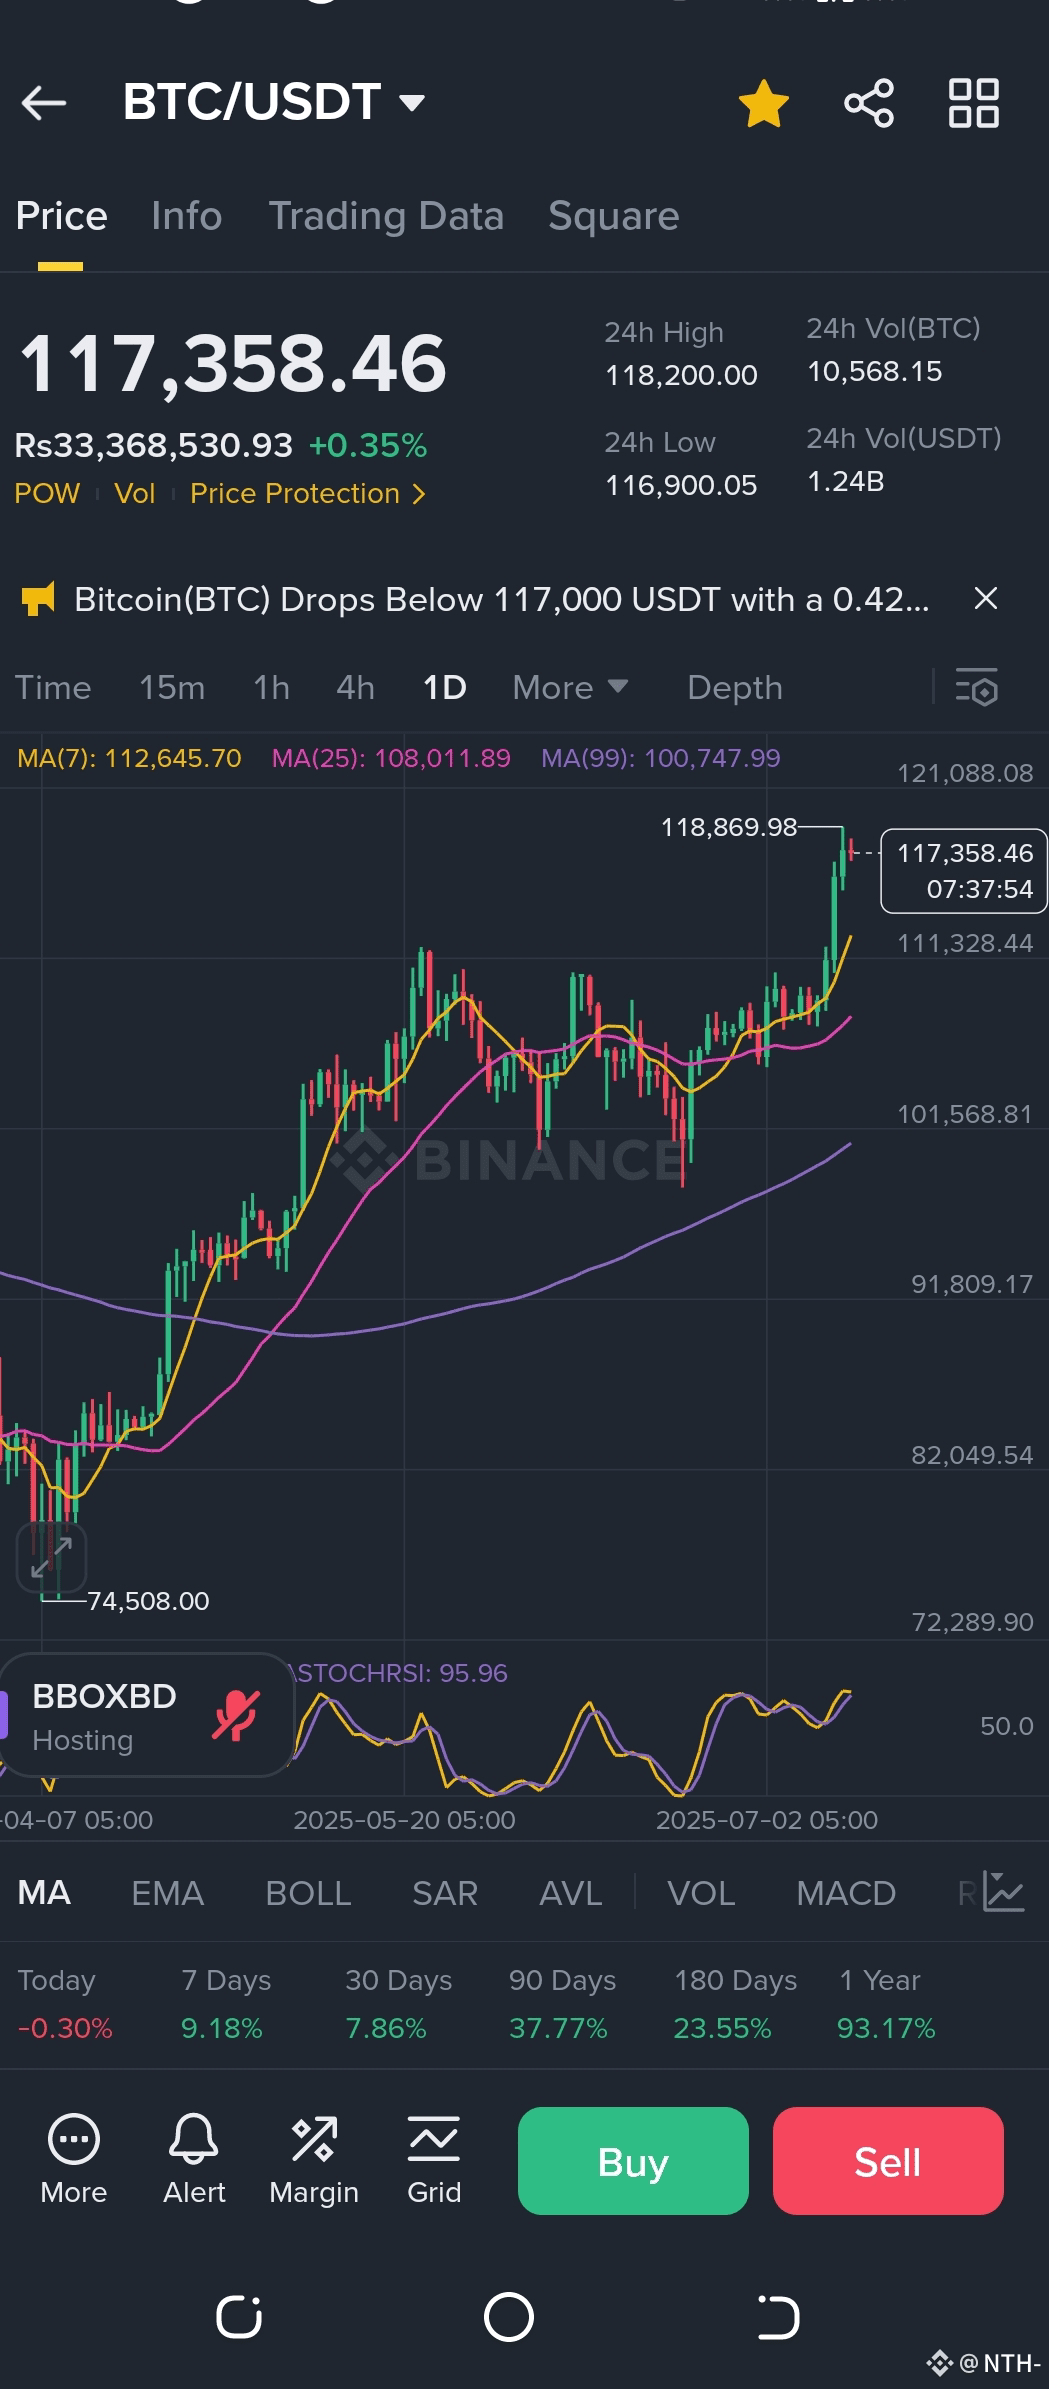Set a price Alert
Image resolution: width=1049 pixels, height=2389 pixels.
coord(194,2160)
